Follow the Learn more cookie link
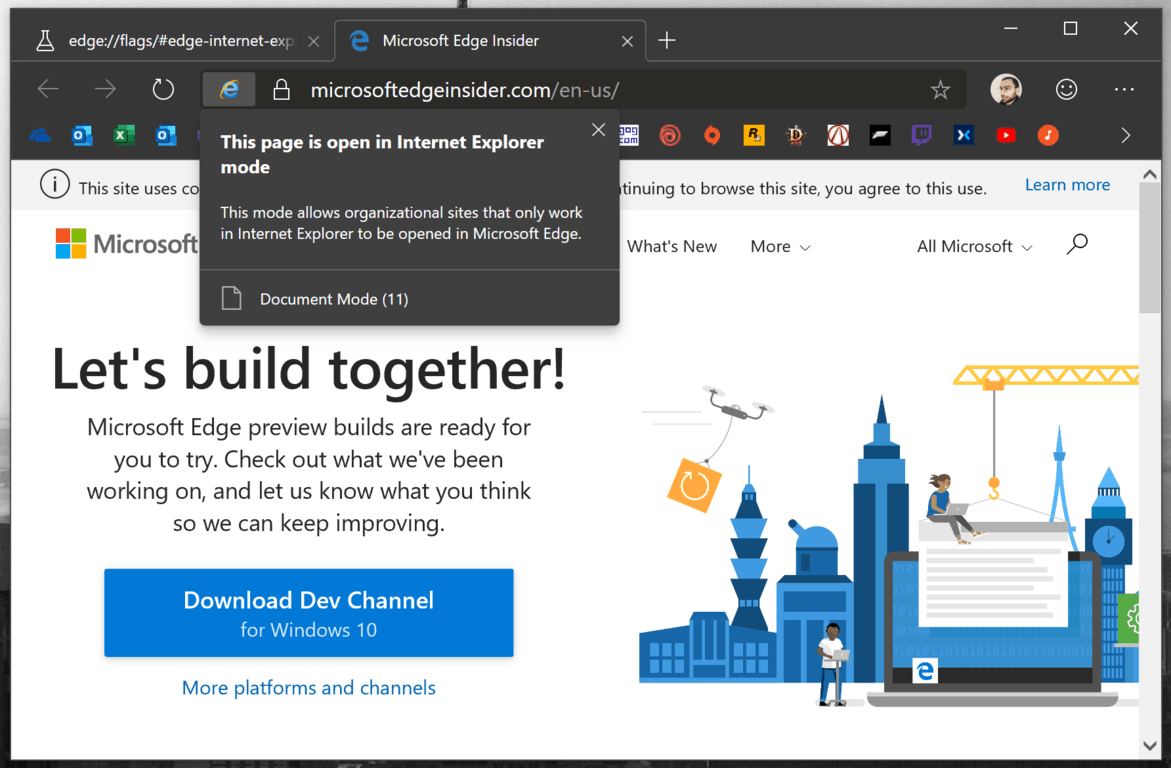 (x=1067, y=185)
